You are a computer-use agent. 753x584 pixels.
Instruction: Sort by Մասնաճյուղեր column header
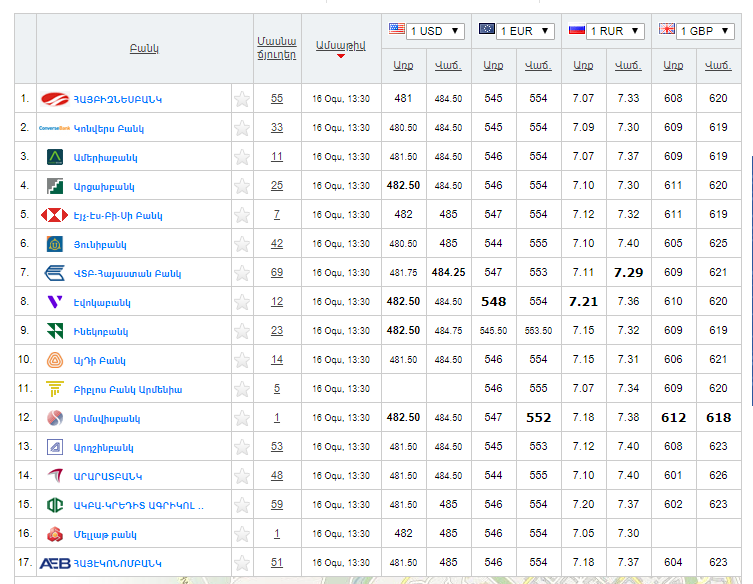click(277, 48)
